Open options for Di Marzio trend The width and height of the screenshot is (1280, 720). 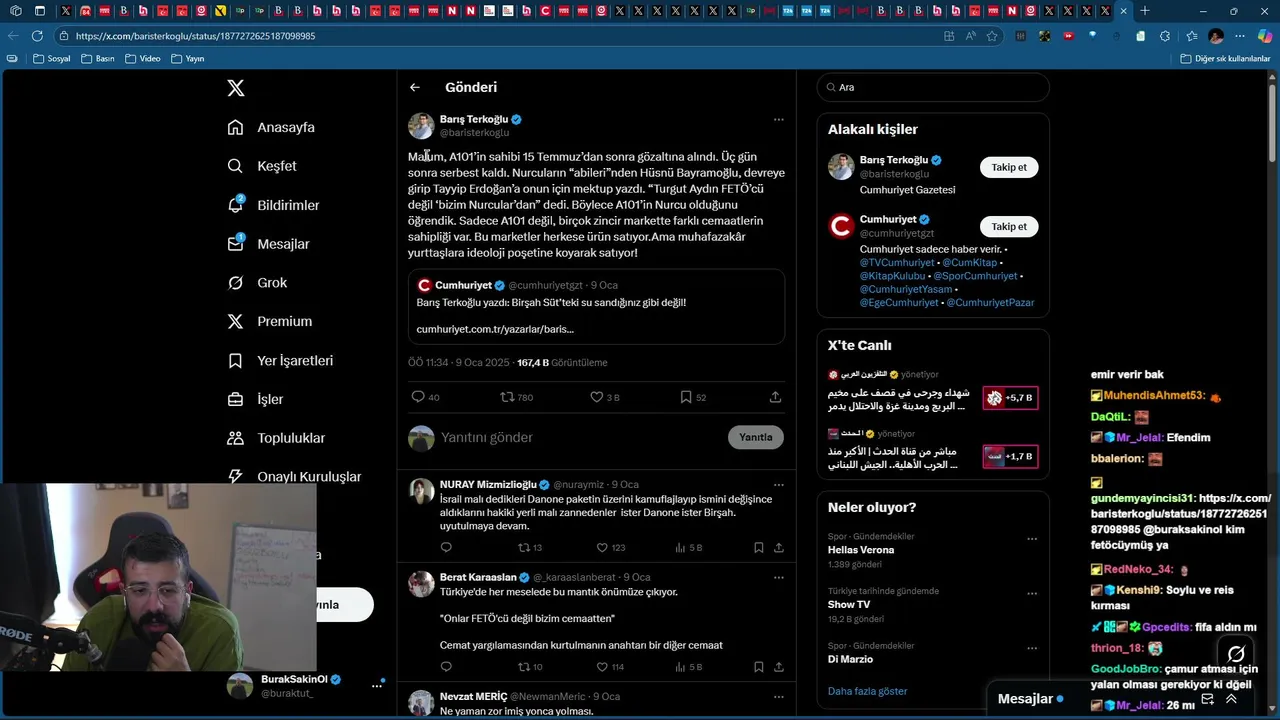[1032, 647]
